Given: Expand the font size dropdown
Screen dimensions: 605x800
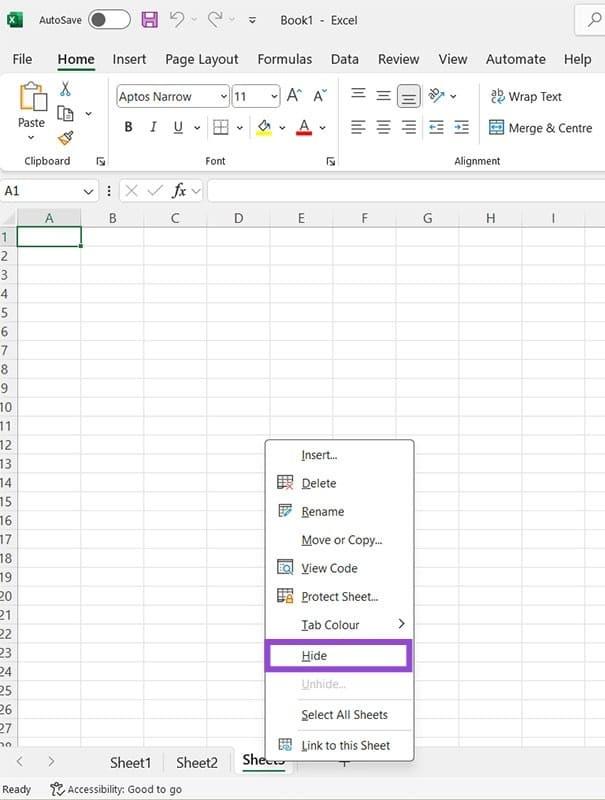Looking at the screenshot, I should tap(273, 97).
